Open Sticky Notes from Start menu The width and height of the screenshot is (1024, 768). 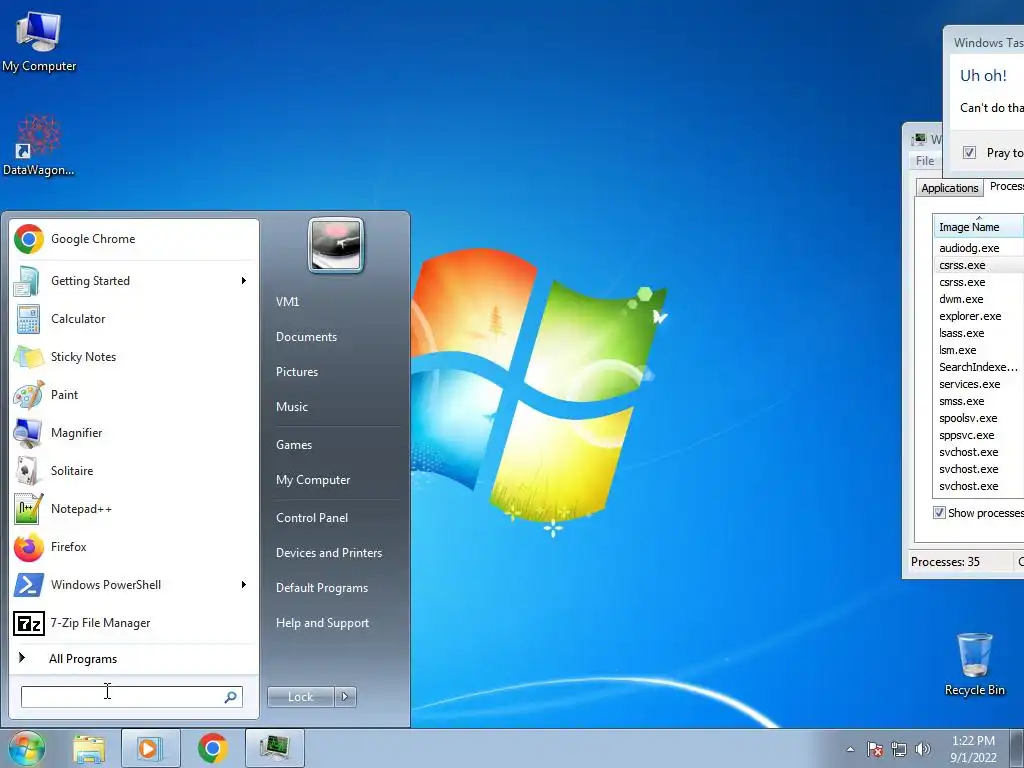[135, 357]
